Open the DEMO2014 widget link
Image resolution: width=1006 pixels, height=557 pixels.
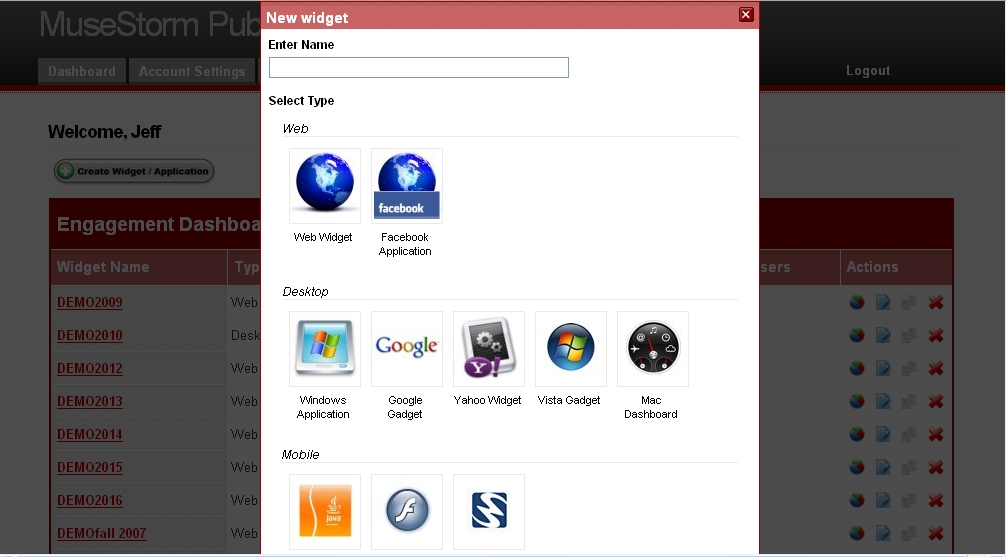[x=90, y=434]
